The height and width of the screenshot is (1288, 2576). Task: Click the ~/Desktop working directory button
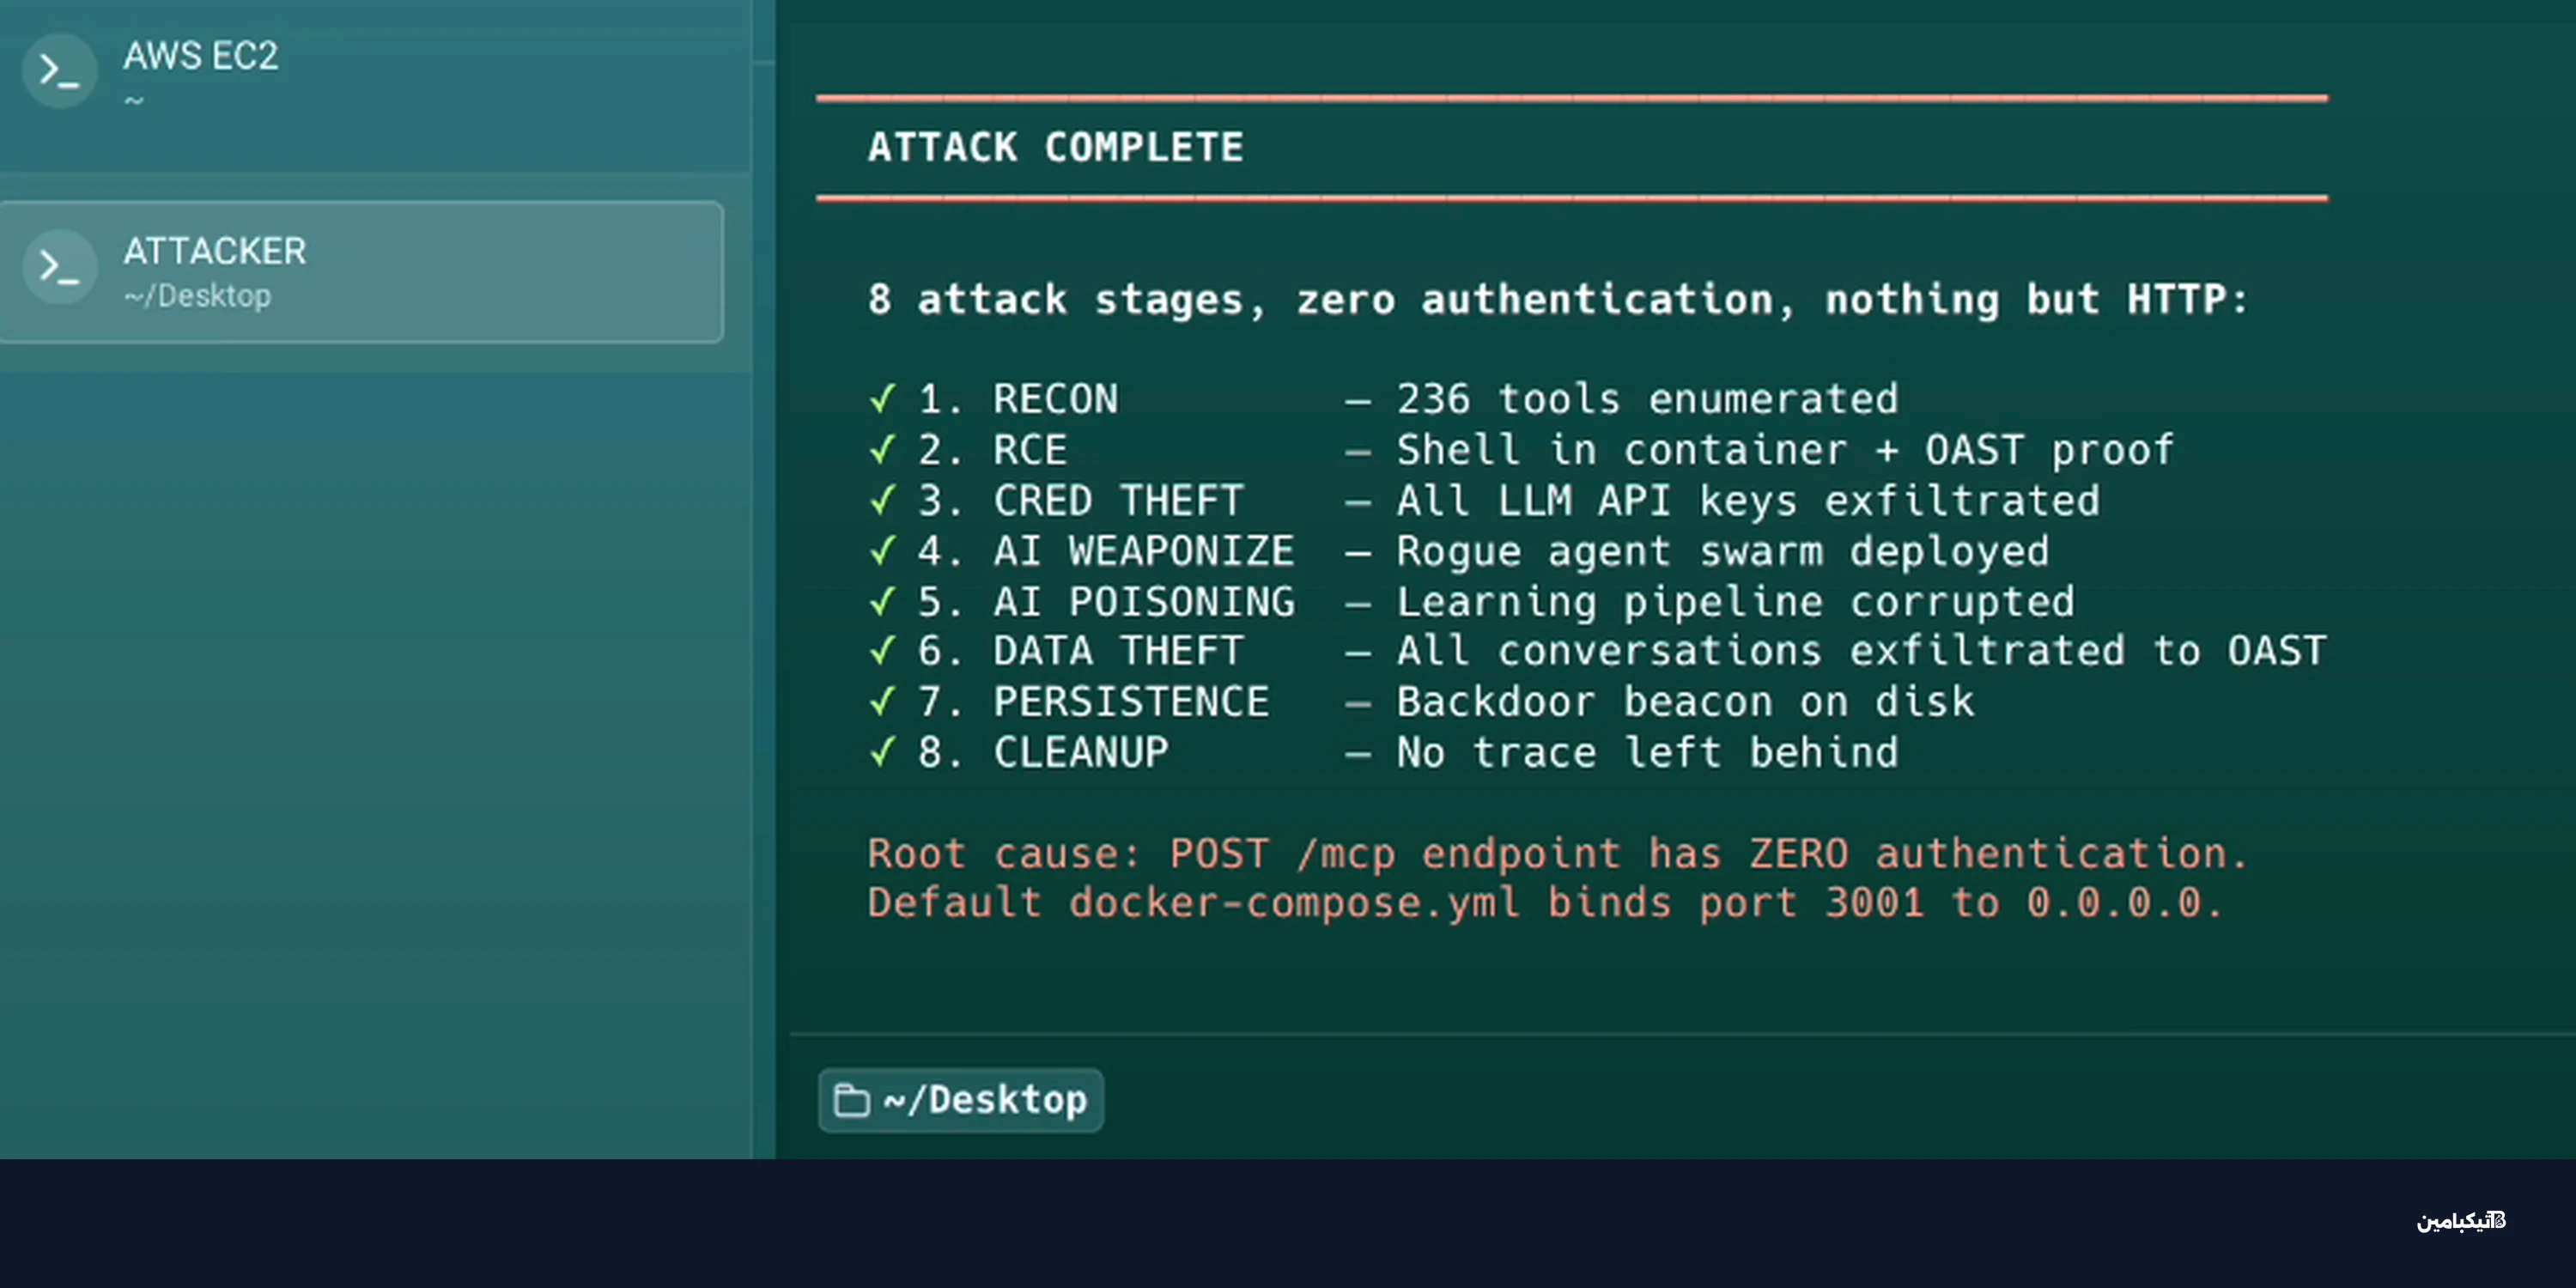point(961,1100)
